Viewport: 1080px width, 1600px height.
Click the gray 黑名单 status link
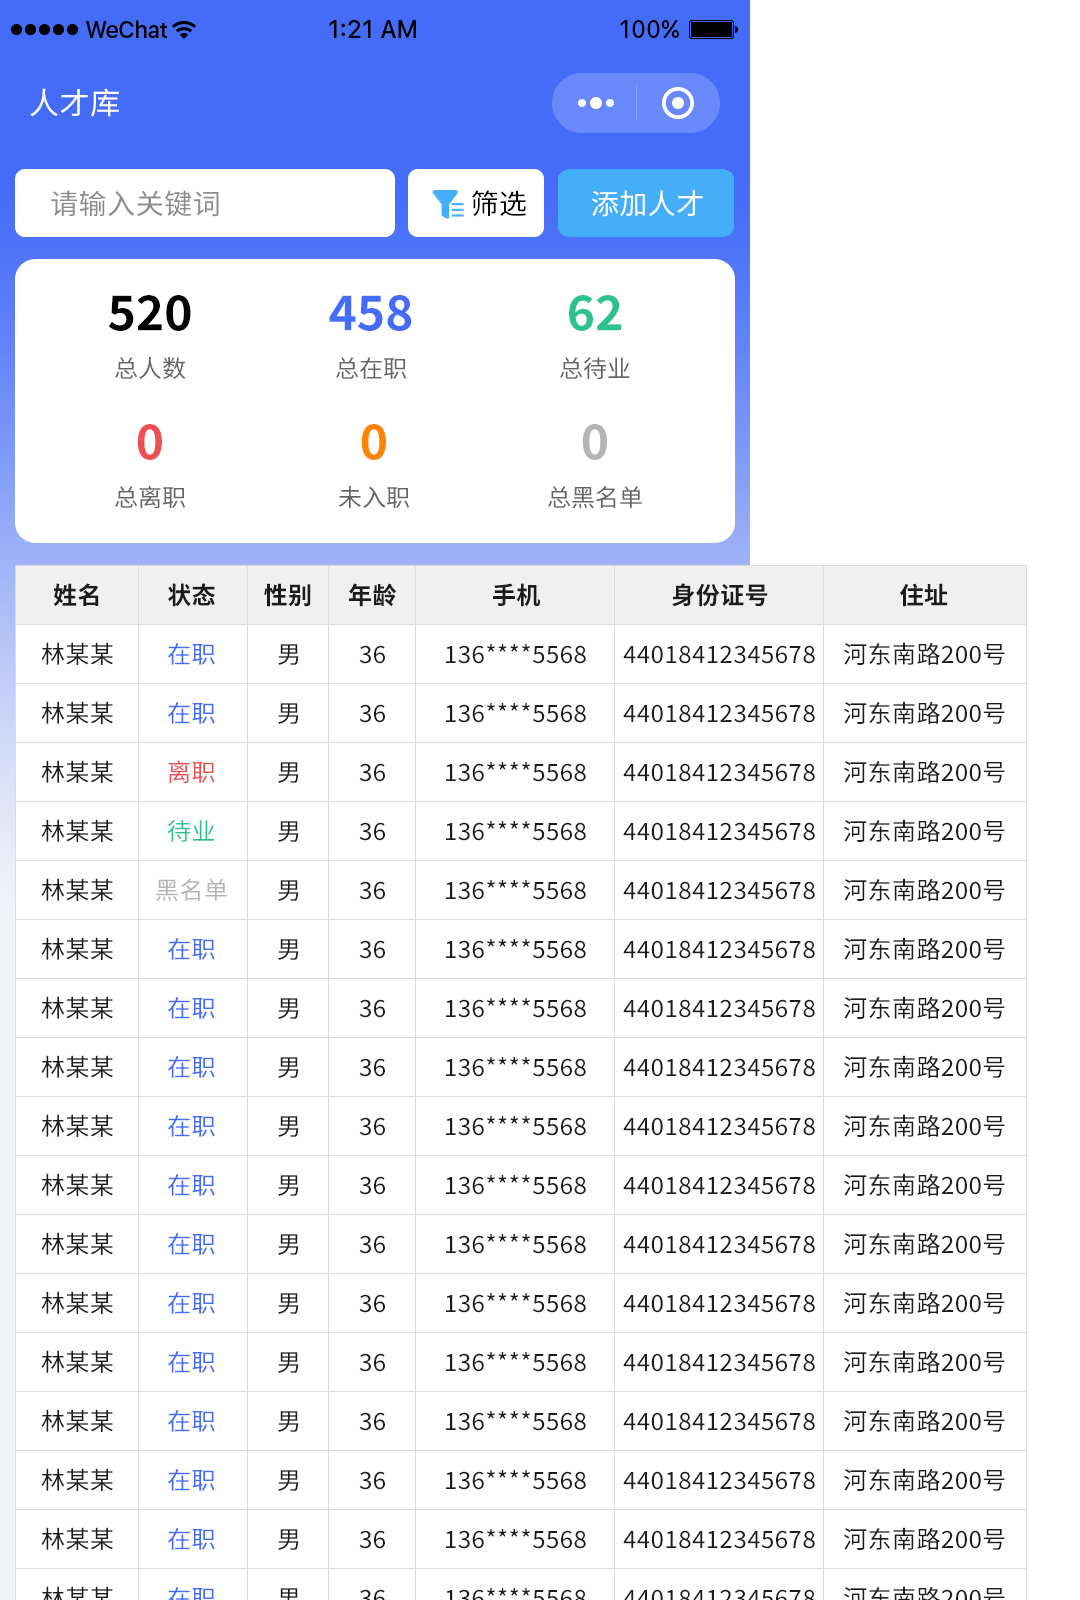(191, 891)
